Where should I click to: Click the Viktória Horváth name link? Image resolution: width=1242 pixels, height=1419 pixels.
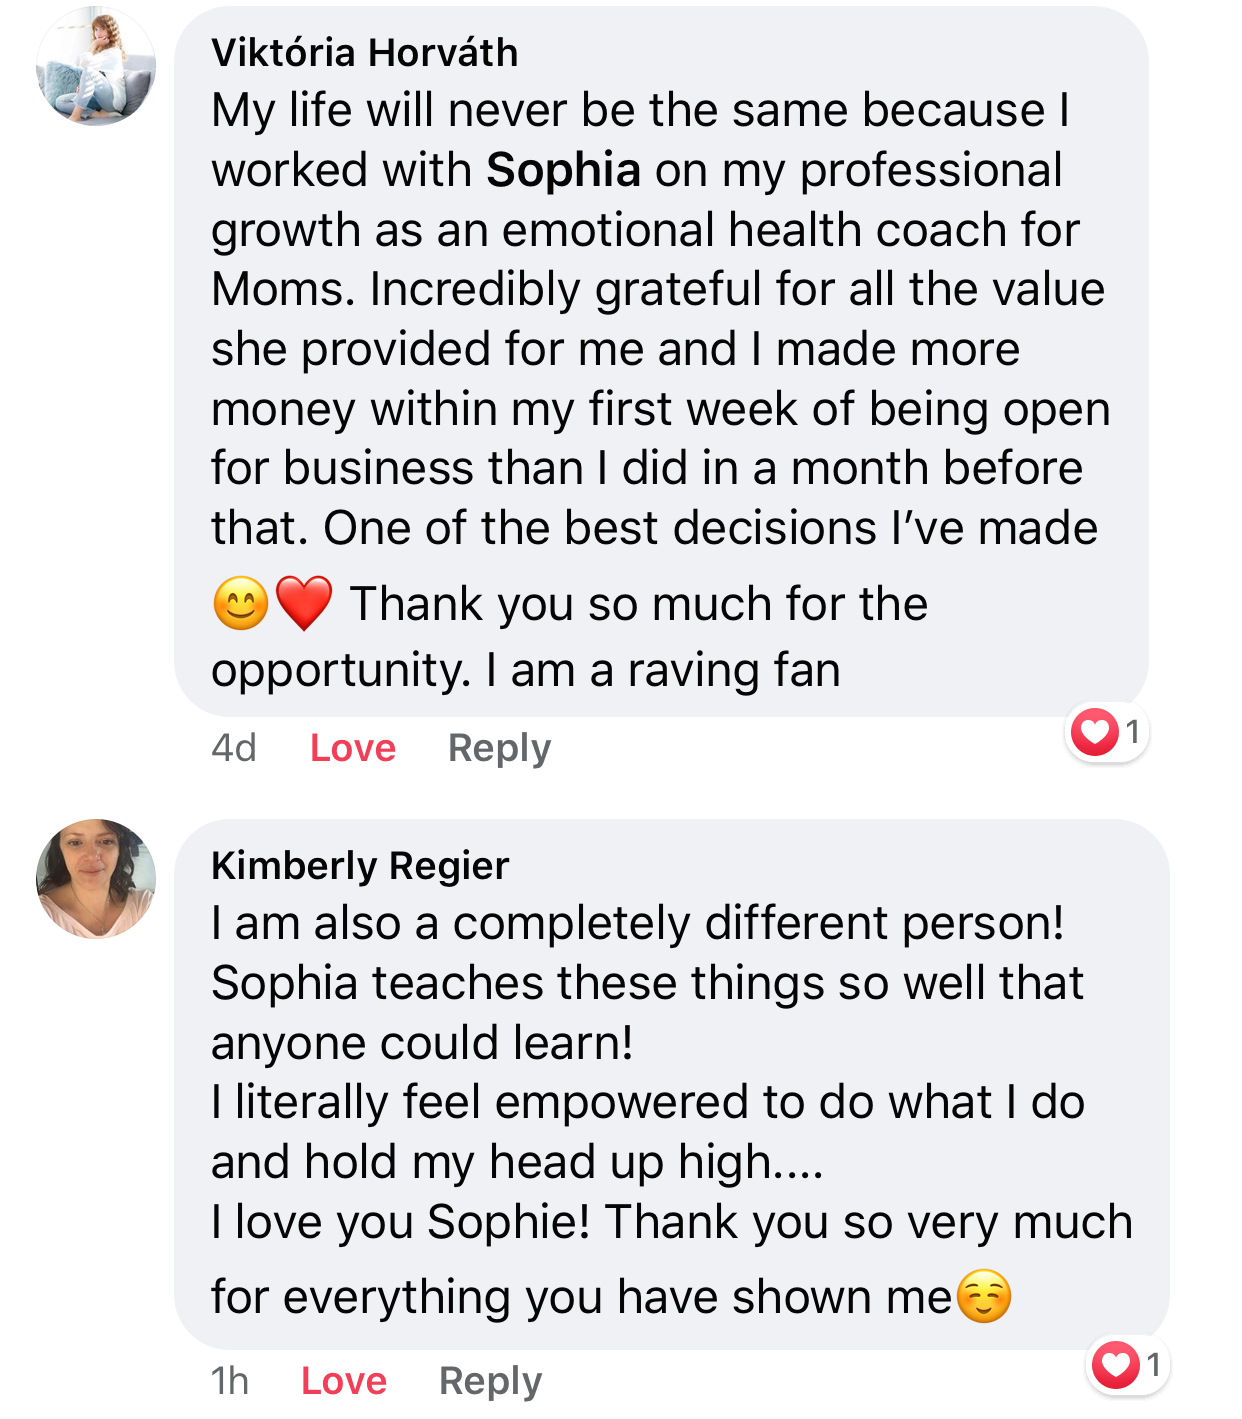click(x=364, y=53)
